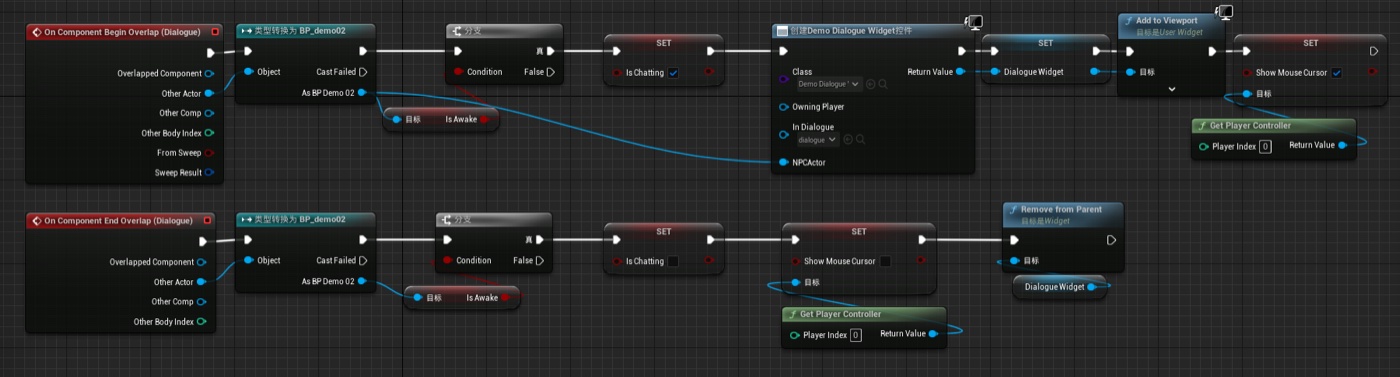1400x377 pixels.
Task: Click the red delegate pin on End Overlap event
Action: click(207, 220)
